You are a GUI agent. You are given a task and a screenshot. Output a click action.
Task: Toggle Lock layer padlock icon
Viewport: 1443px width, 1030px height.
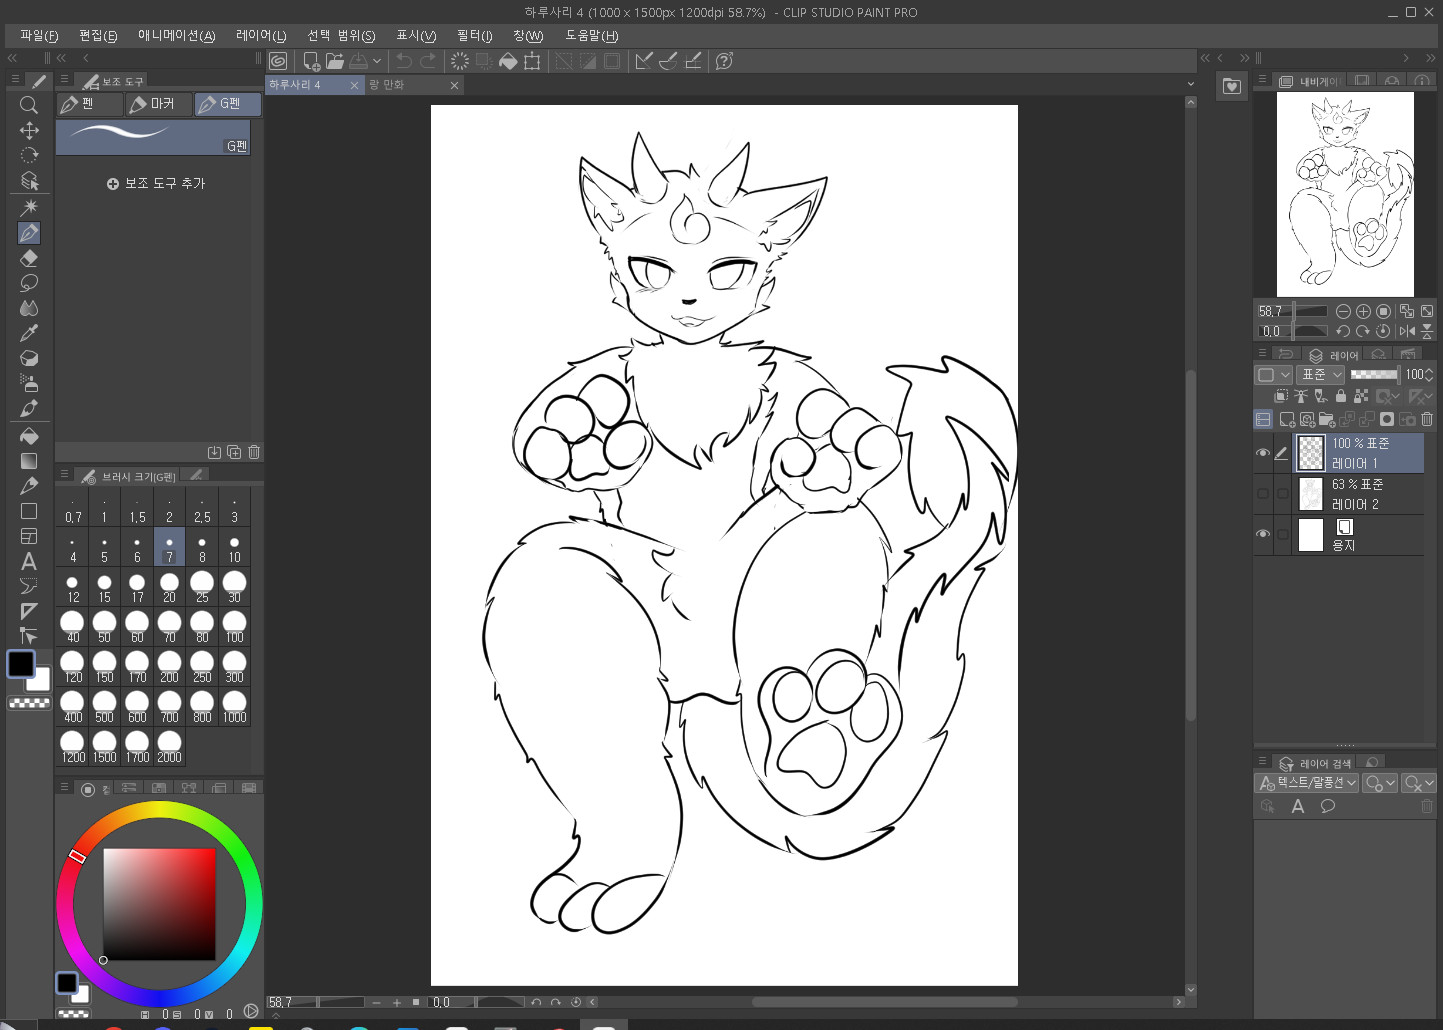pos(1341,396)
